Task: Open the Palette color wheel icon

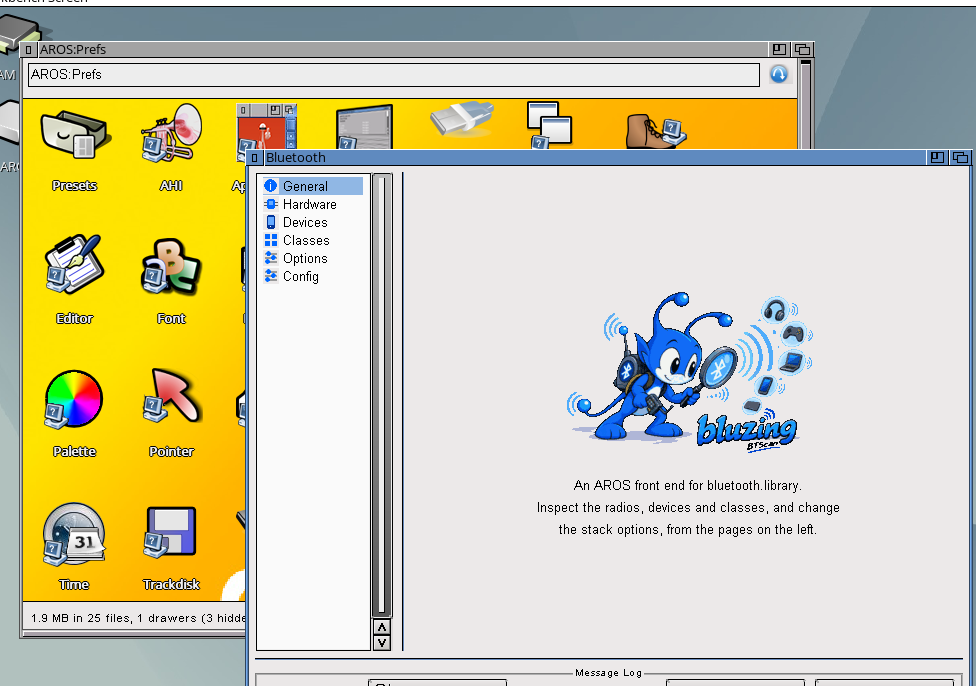Action: pos(73,399)
